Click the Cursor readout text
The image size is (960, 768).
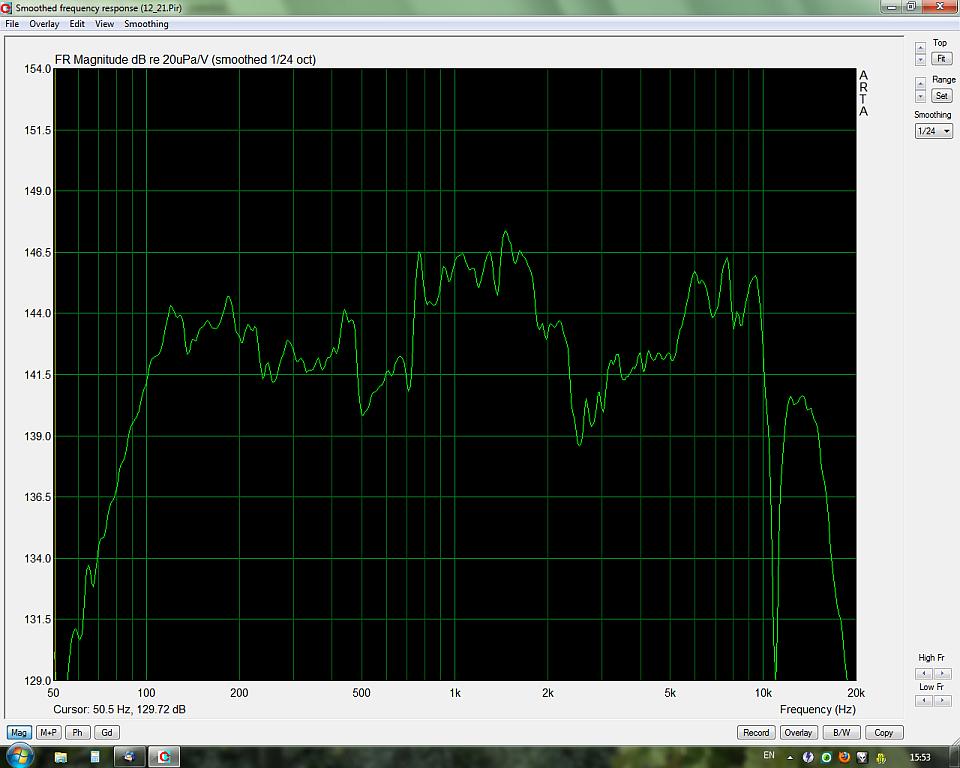(119, 709)
